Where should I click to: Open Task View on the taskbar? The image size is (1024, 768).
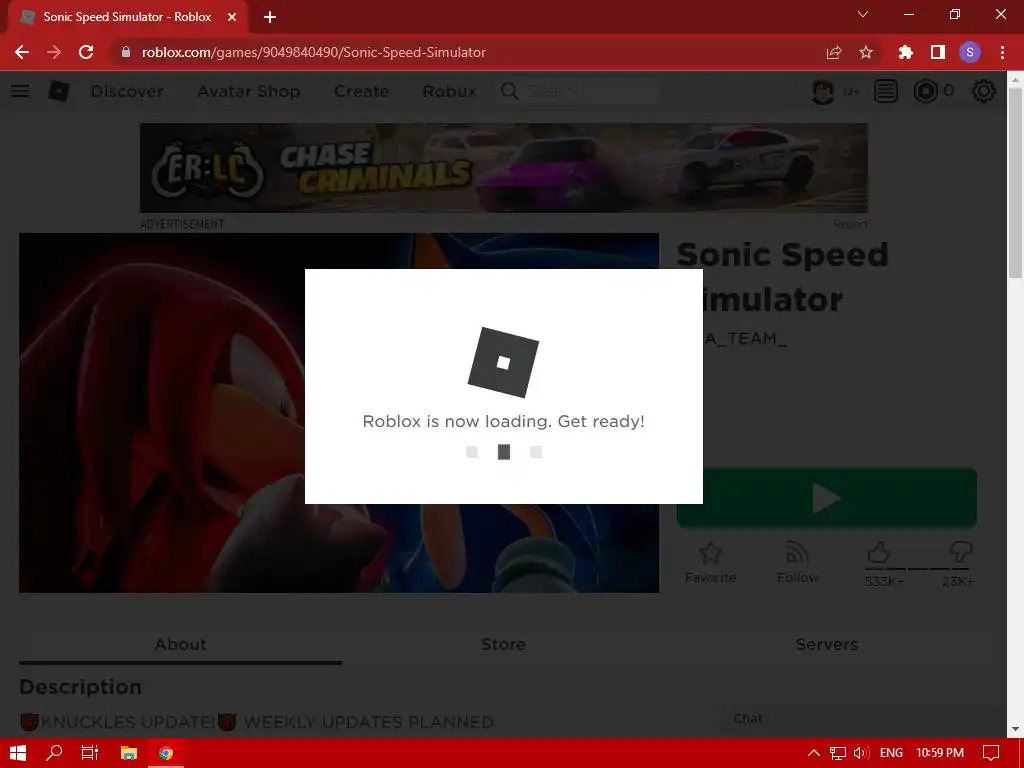point(90,753)
